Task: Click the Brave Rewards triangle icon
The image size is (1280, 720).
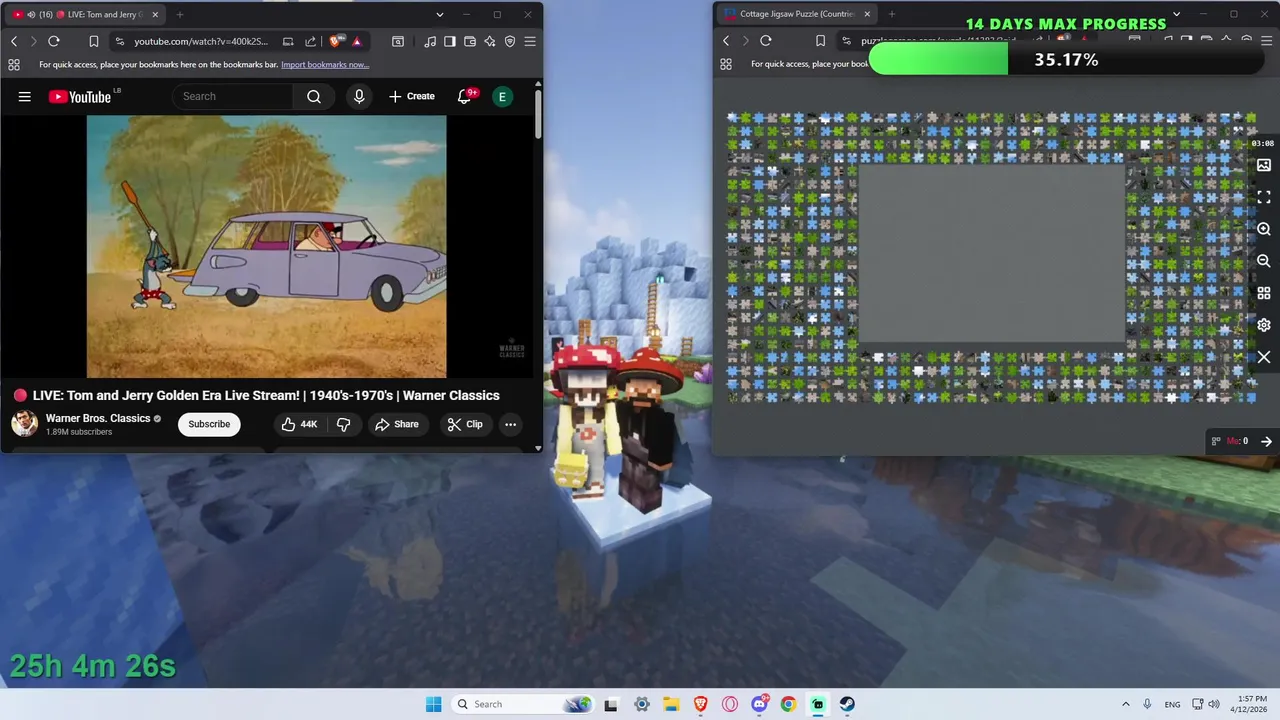Action: [x=357, y=41]
